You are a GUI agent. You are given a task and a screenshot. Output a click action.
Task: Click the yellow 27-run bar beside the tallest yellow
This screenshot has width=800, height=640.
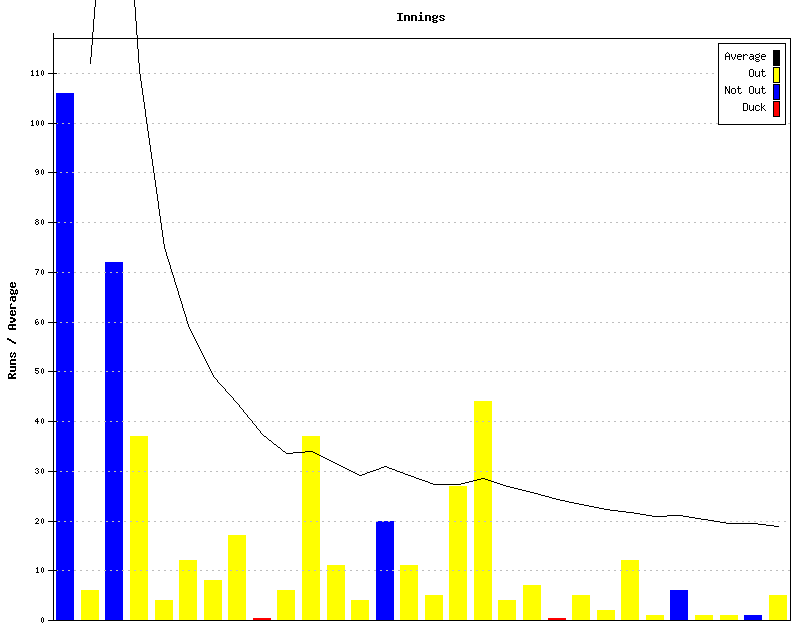click(x=458, y=553)
